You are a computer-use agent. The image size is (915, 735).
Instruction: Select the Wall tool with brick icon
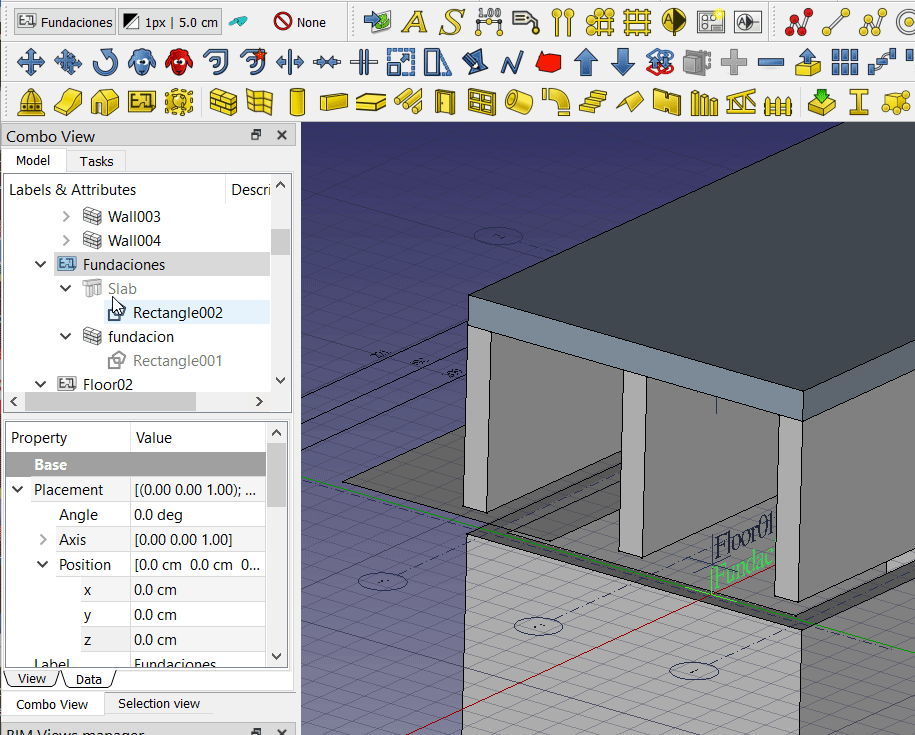tap(221, 101)
